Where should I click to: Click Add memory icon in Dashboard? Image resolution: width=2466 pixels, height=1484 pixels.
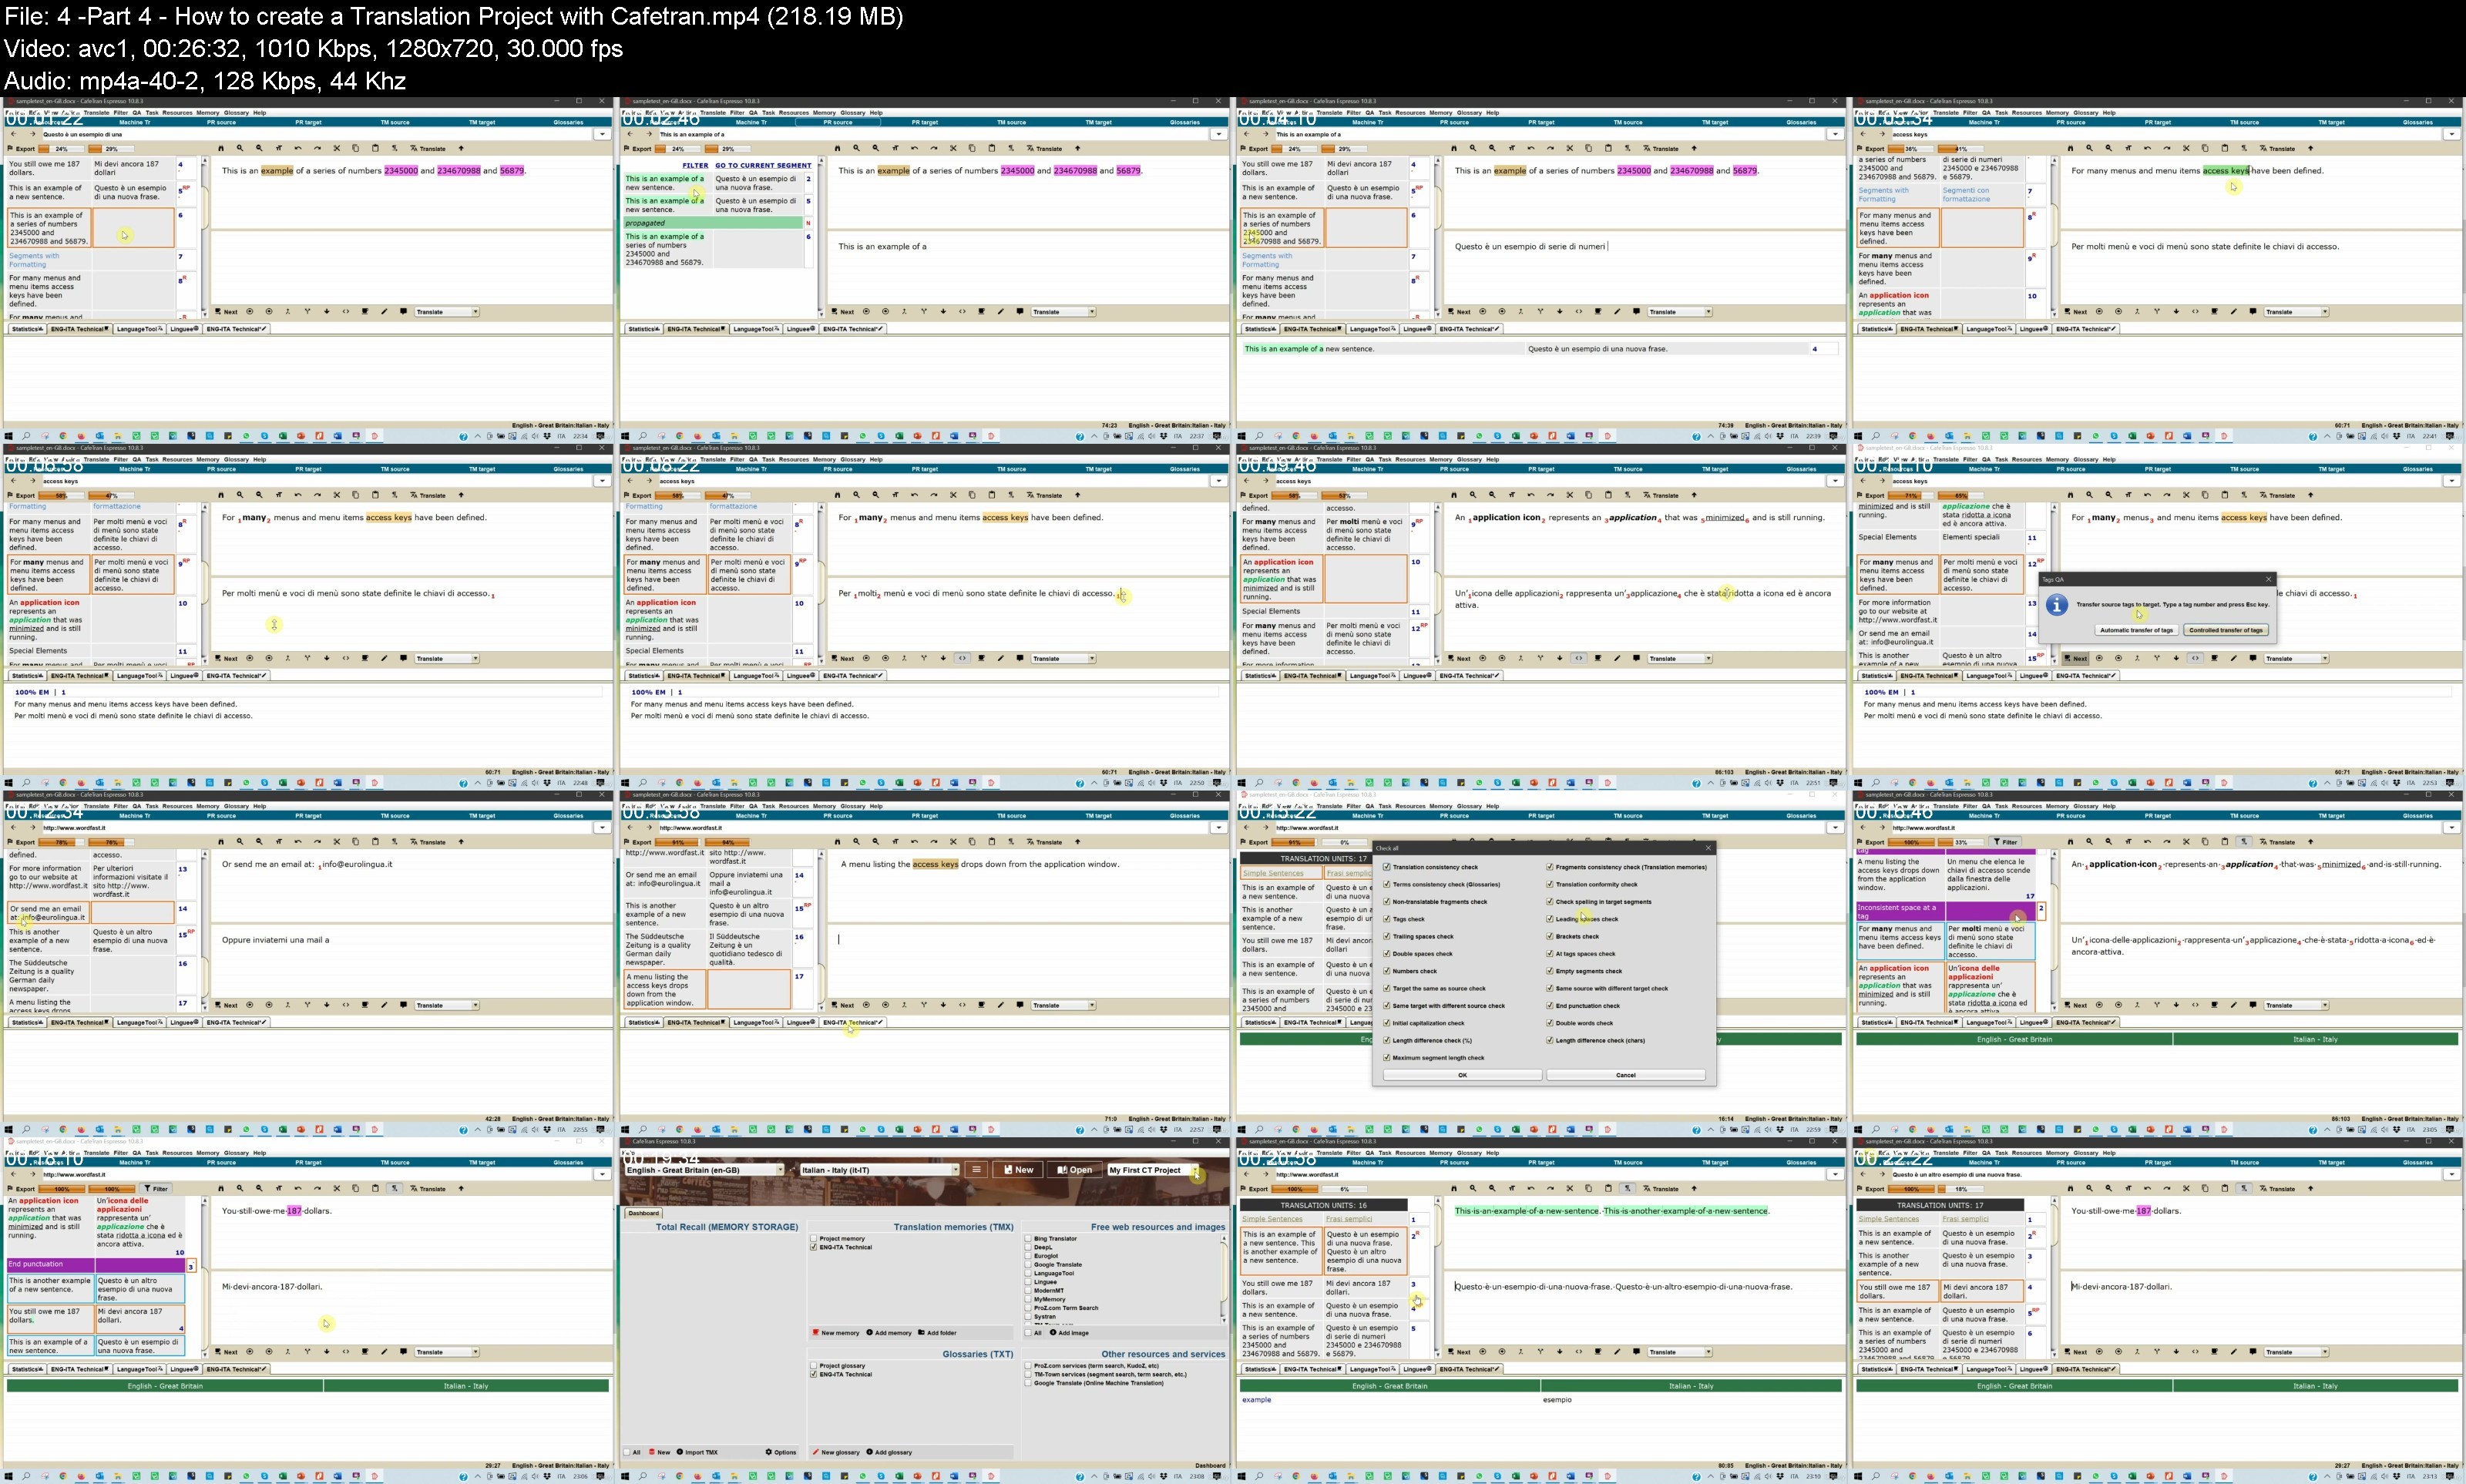(869, 1333)
